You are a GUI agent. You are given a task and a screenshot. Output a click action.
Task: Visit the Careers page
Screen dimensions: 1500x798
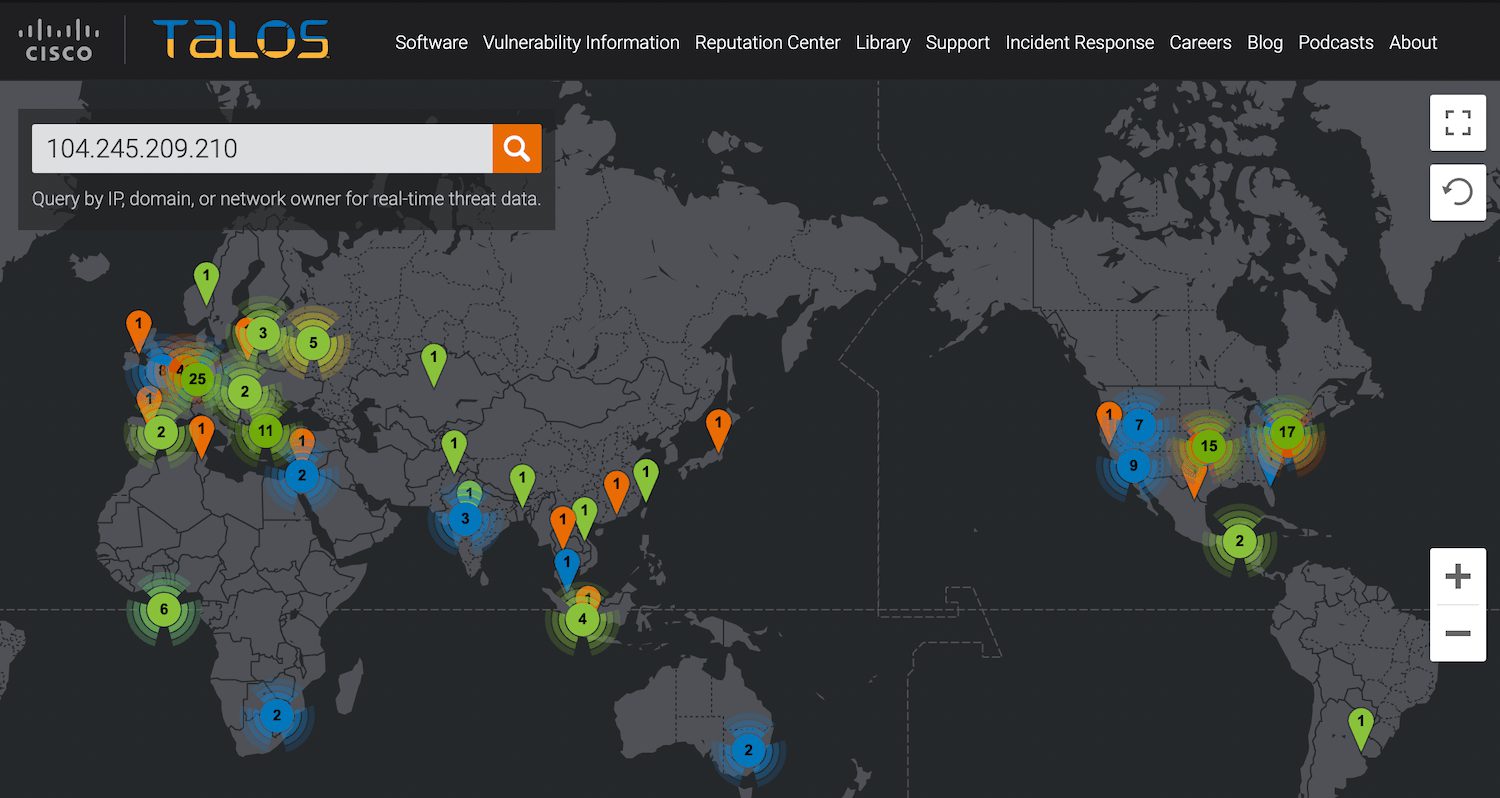tap(1200, 42)
